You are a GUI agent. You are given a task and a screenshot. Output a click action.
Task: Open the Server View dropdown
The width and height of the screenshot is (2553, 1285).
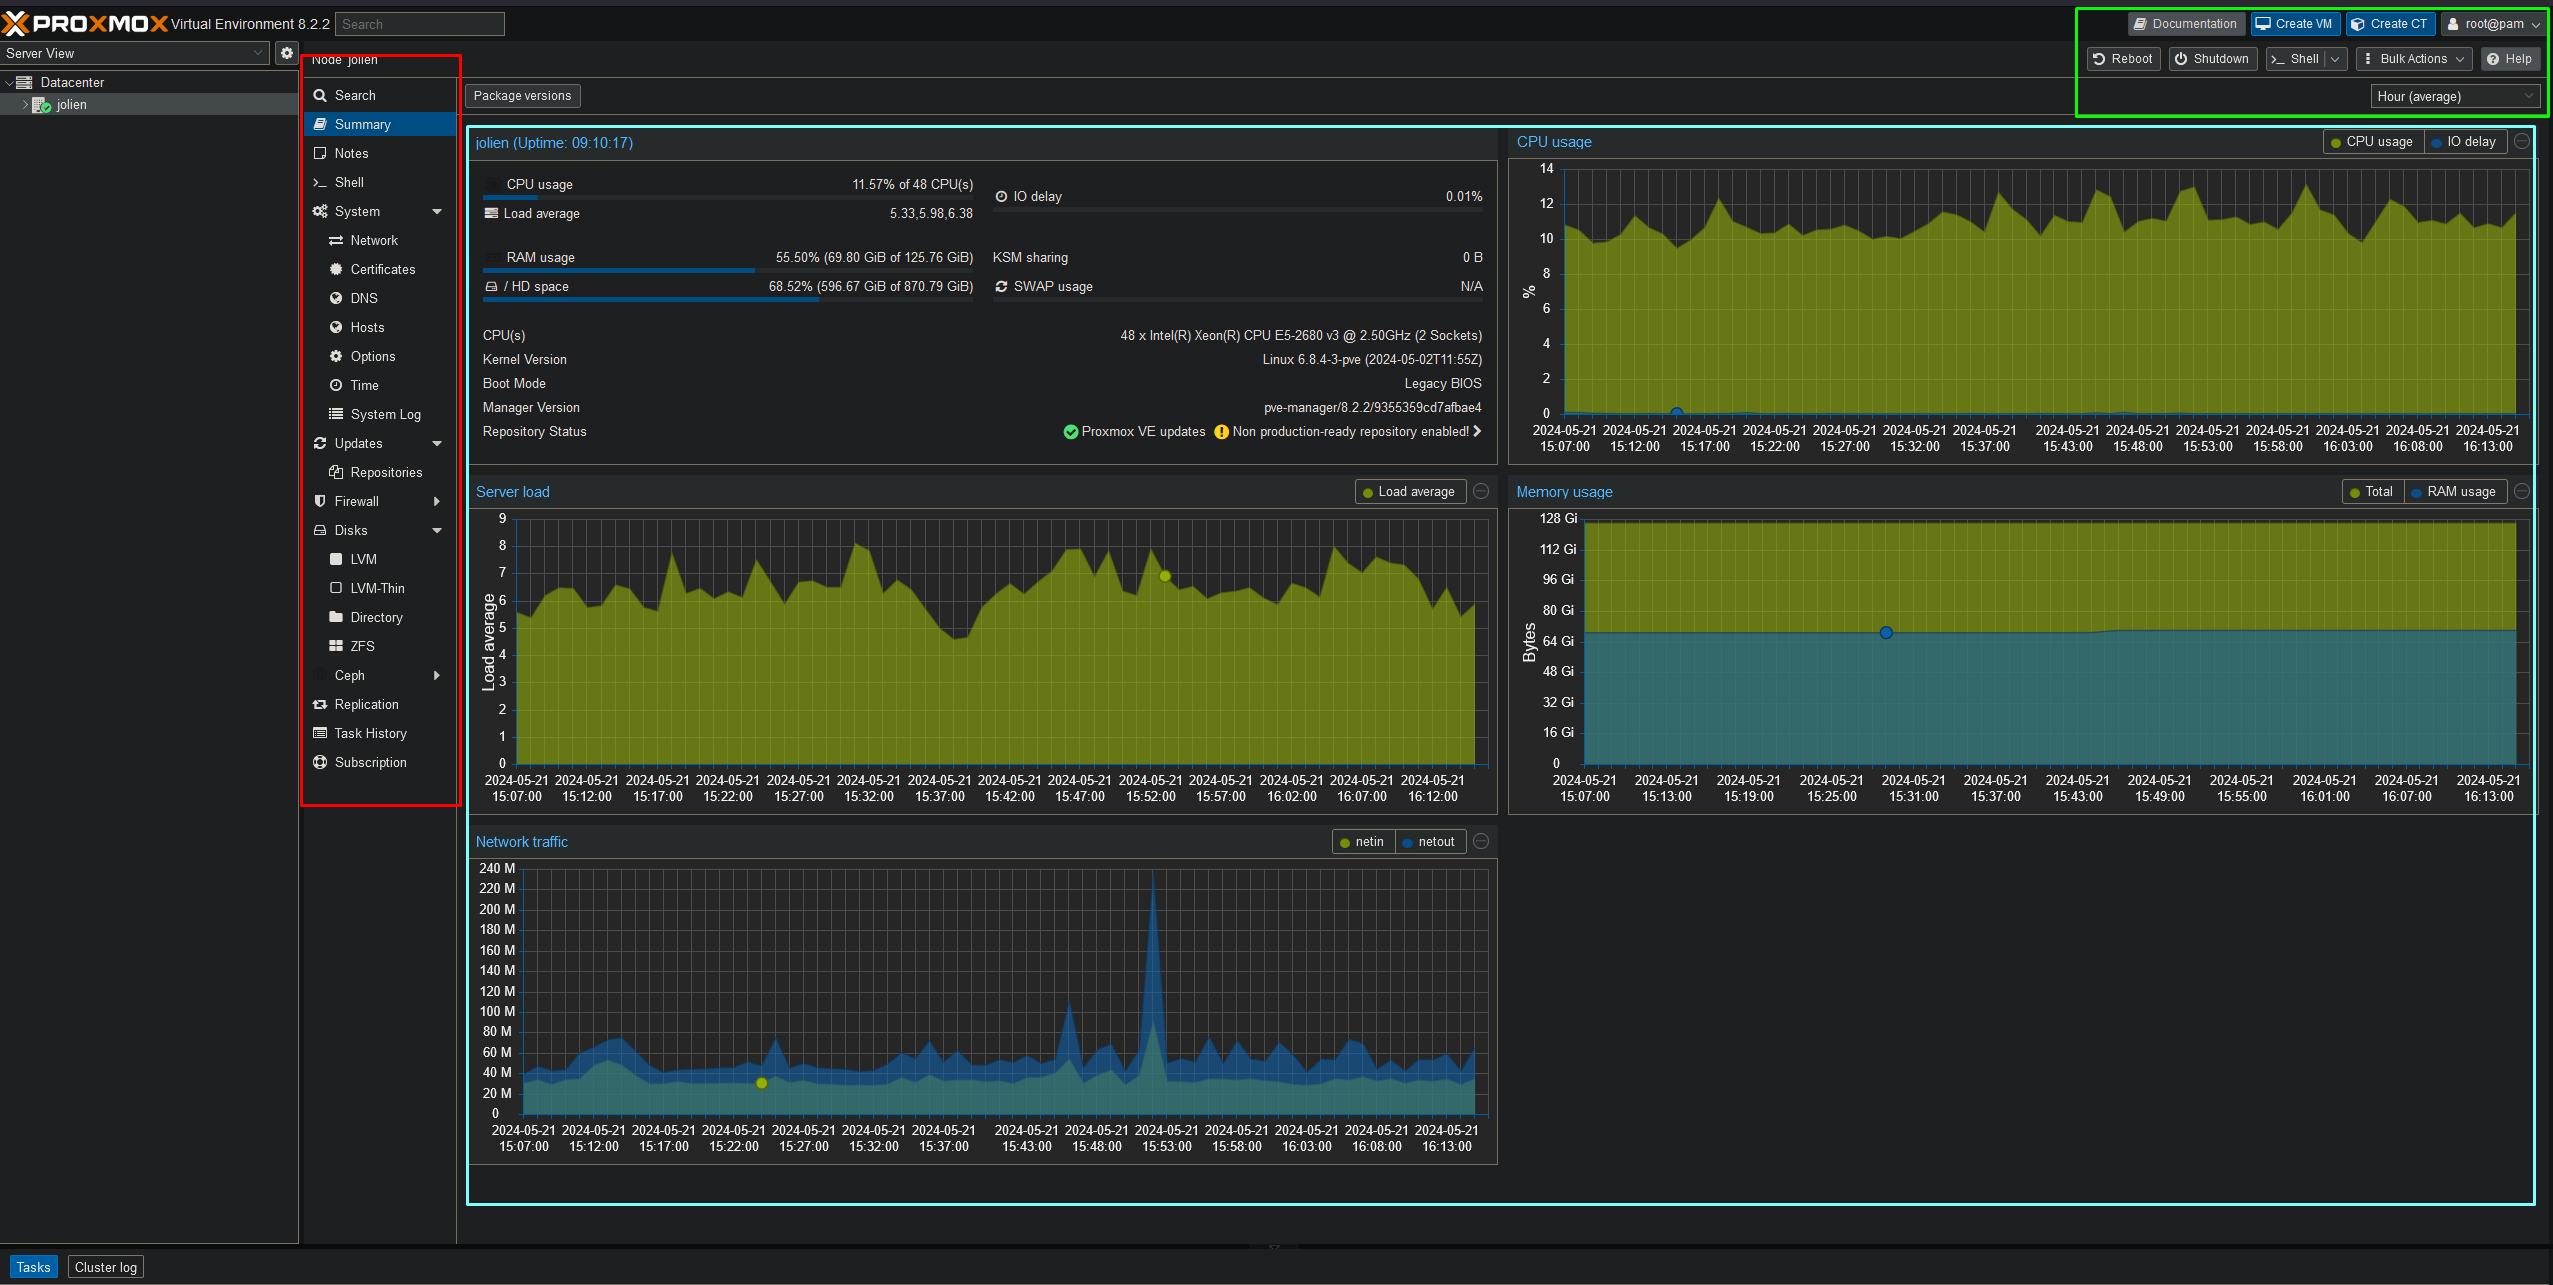point(135,53)
